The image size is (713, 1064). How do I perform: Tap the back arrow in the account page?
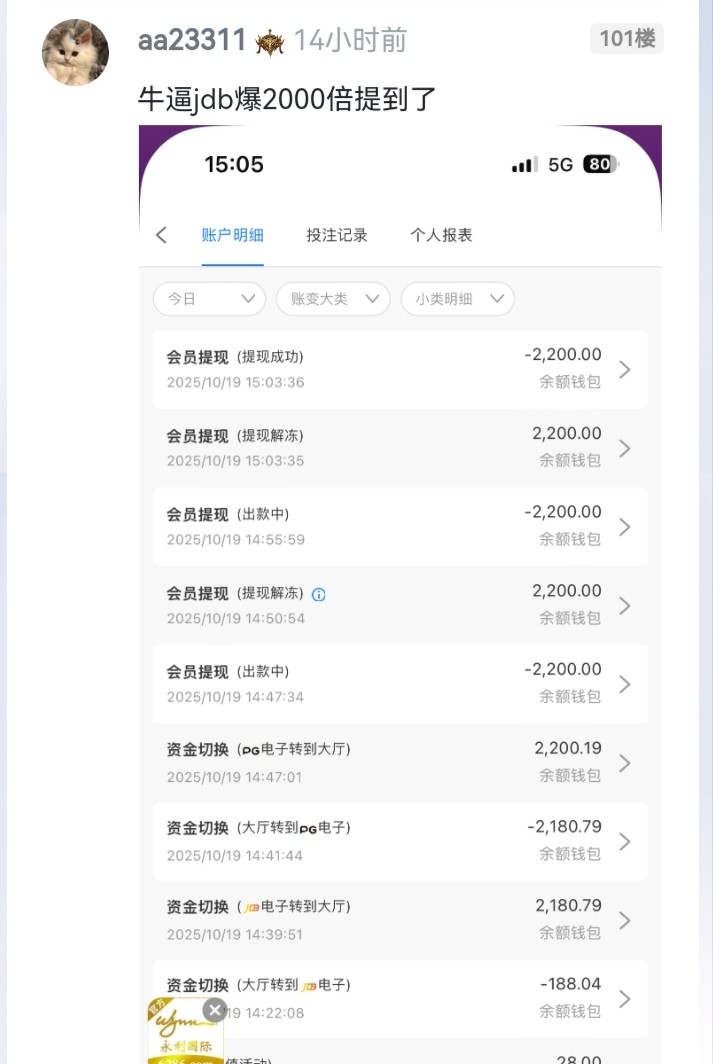(x=162, y=235)
